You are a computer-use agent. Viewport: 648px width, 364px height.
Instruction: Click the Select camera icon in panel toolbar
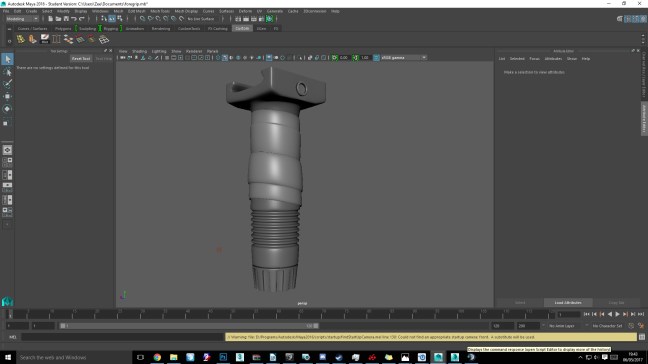(x=123, y=58)
